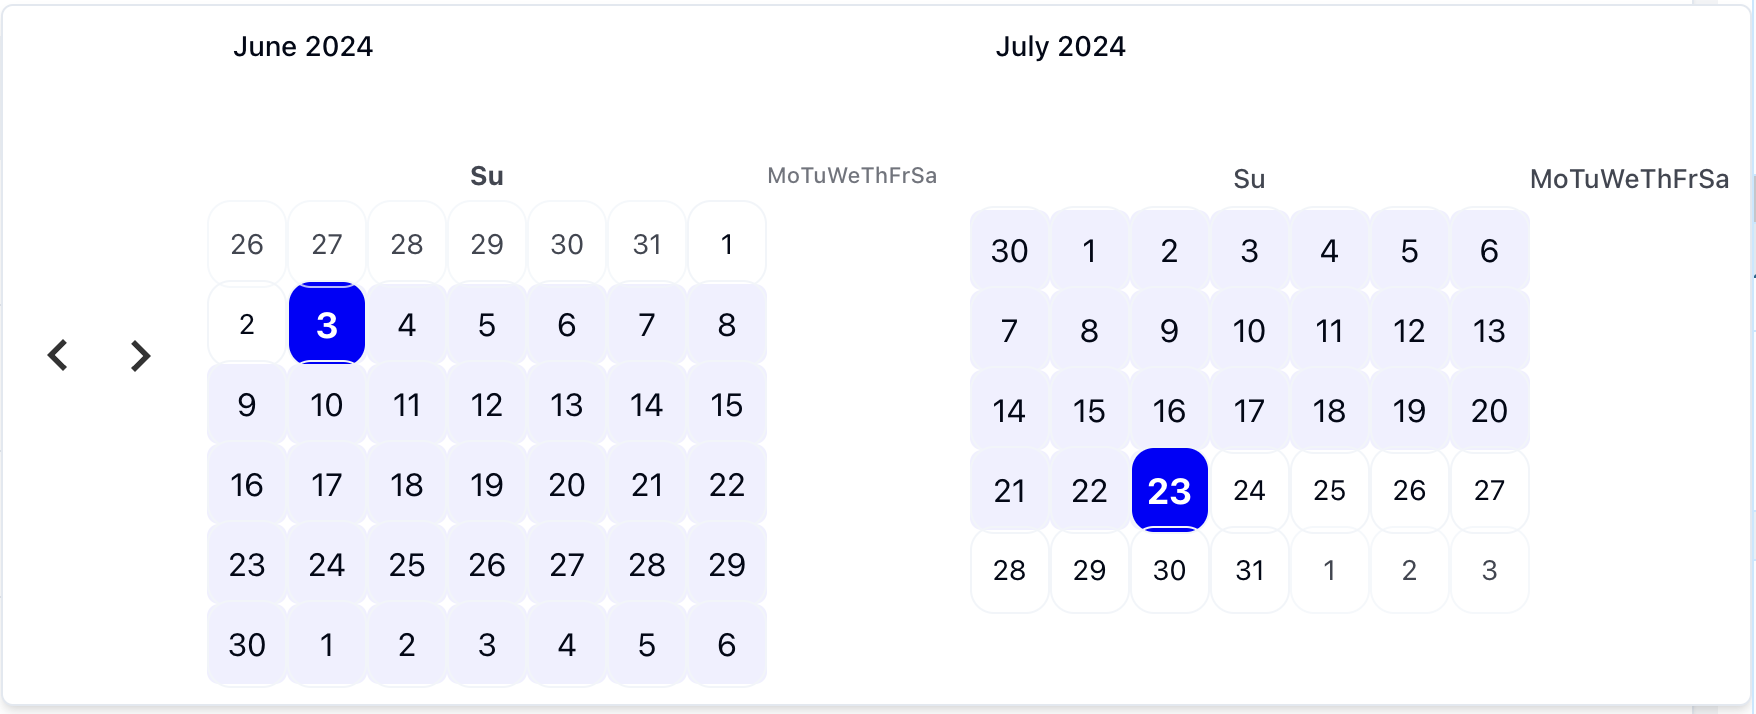Select July 10 in the July 2024 calendar

pyautogui.click(x=1249, y=330)
